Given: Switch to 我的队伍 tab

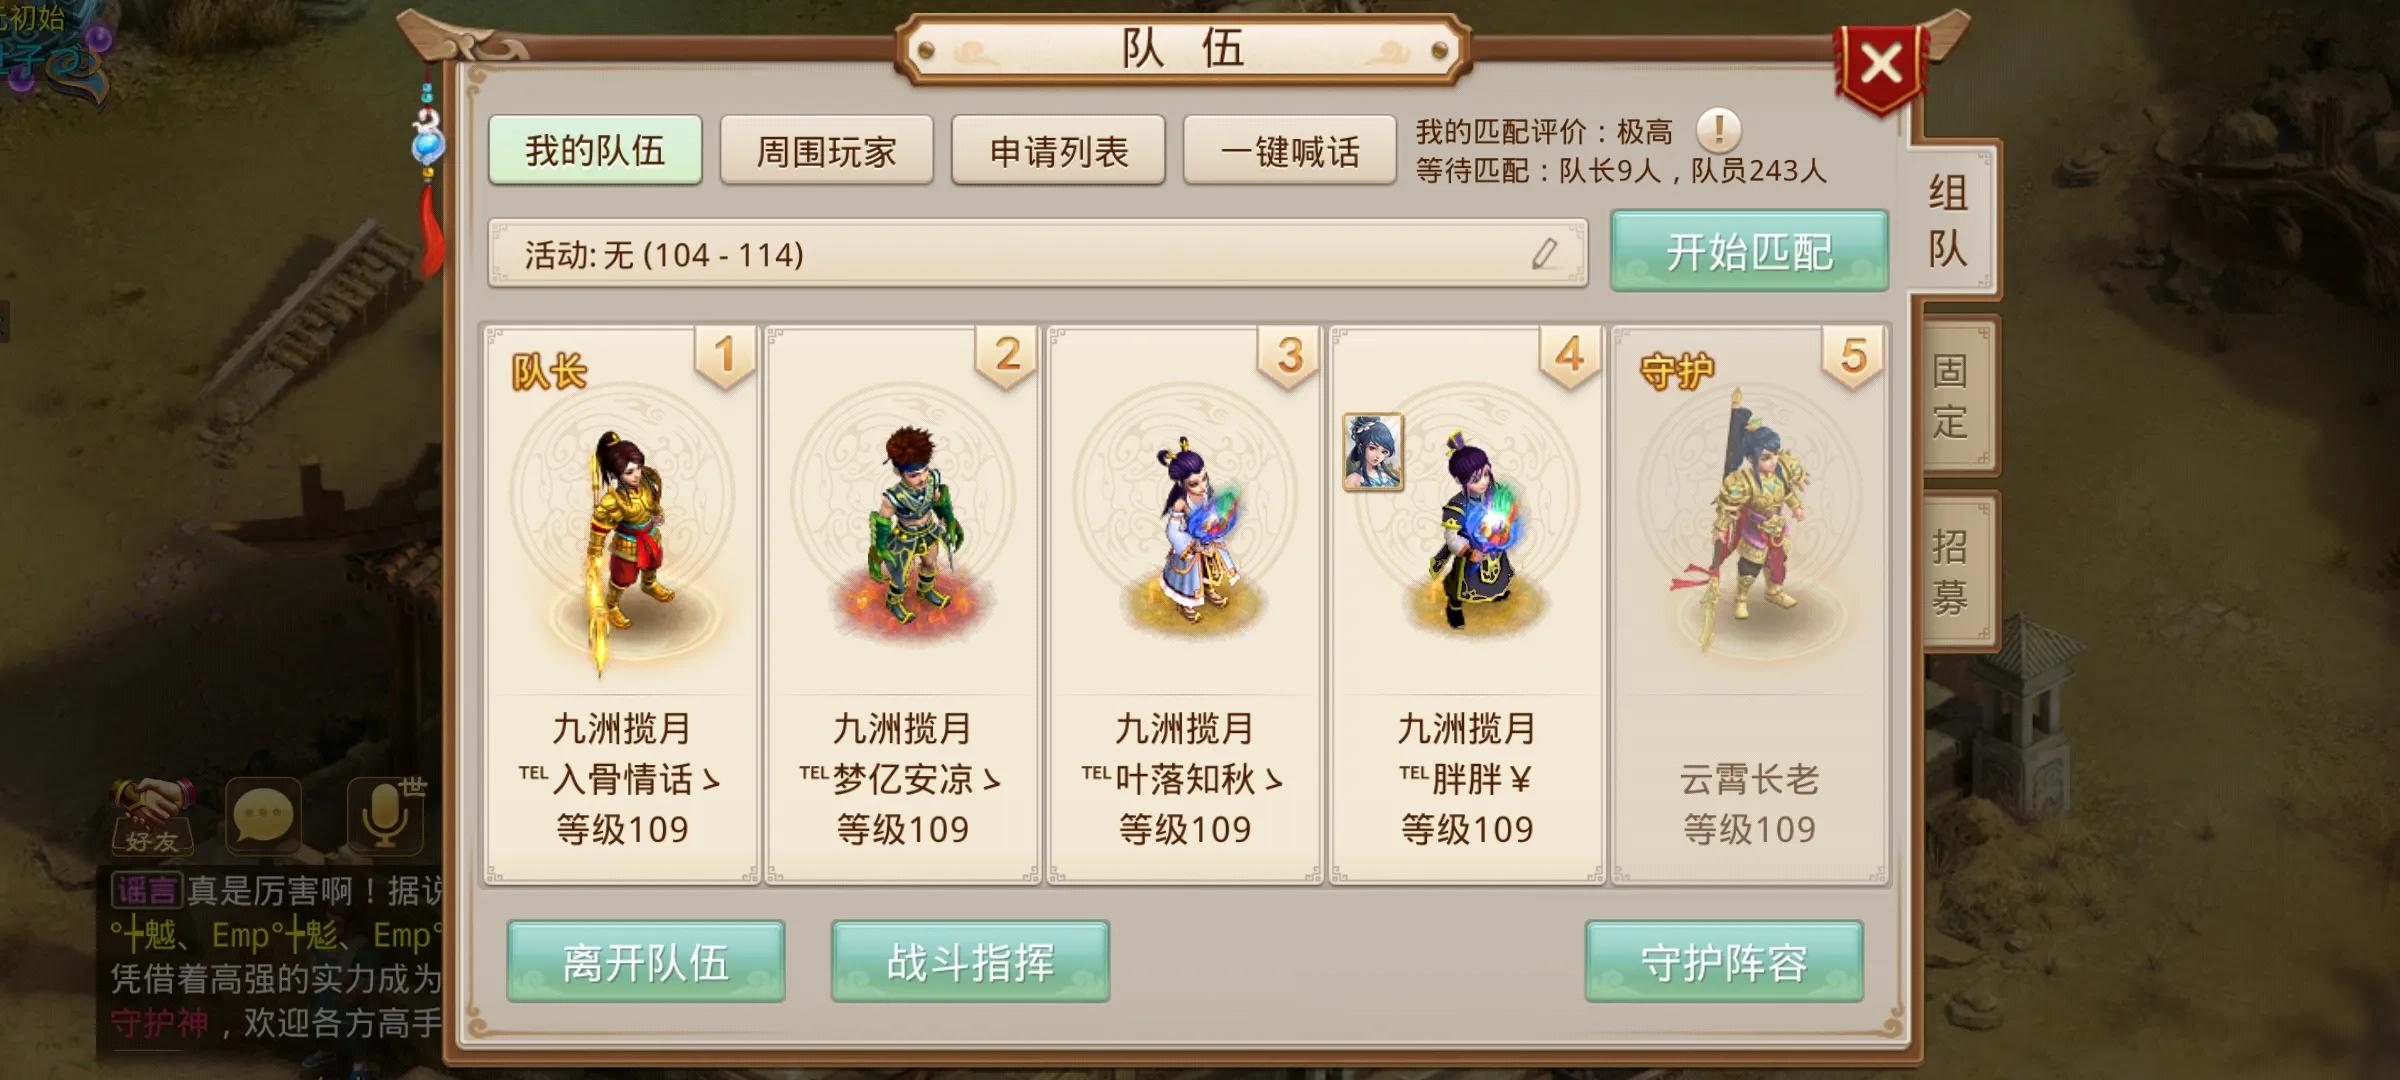Looking at the screenshot, I should click(x=595, y=150).
